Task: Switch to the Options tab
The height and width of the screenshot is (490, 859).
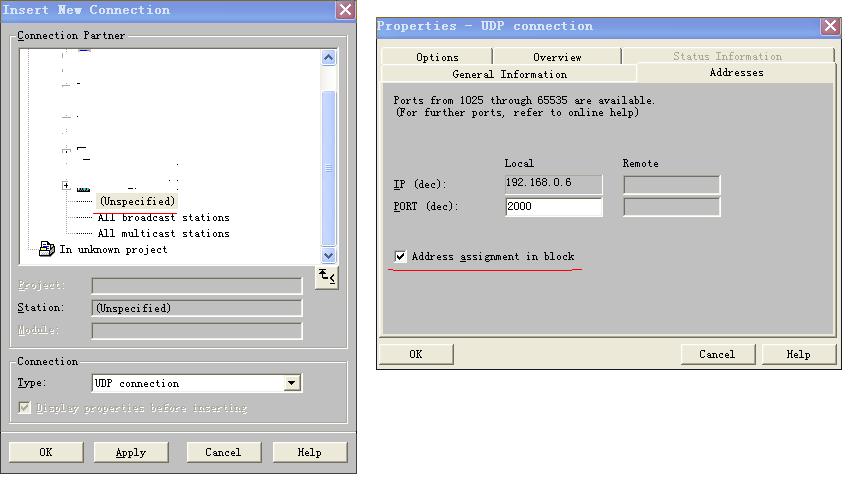Action: tap(437, 57)
